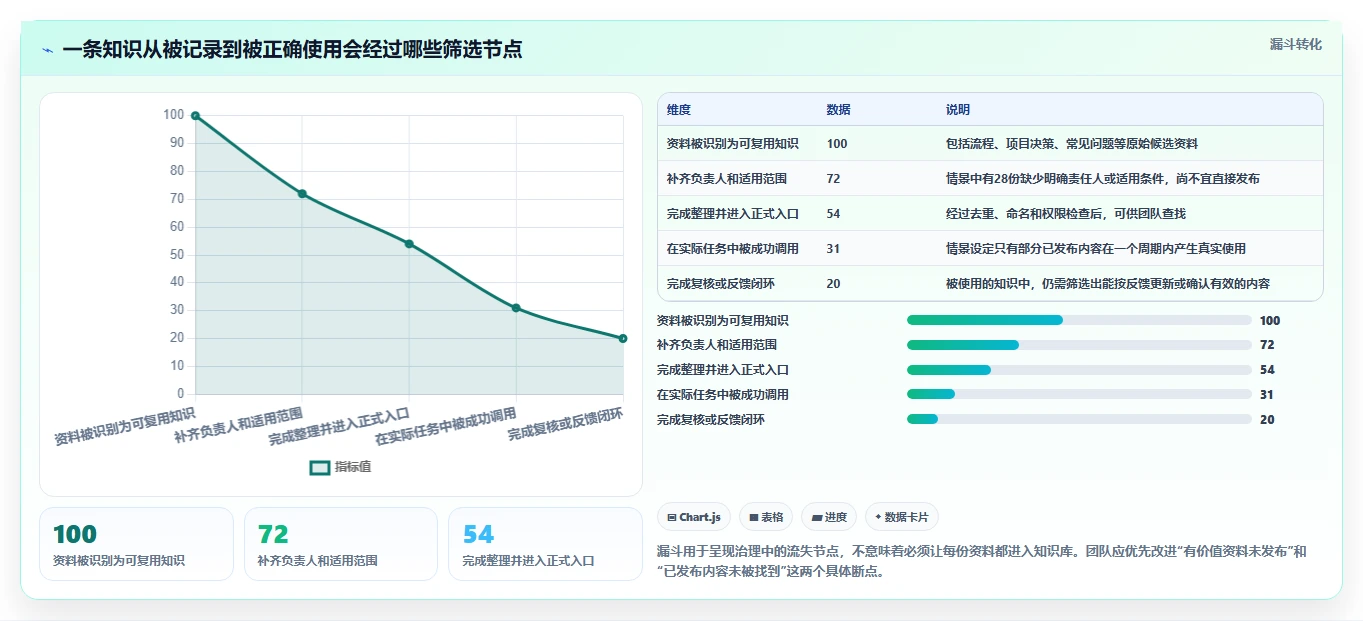Click the x-axis label 完成整理并进入正式入口
1363x621 pixels.
click(340, 427)
